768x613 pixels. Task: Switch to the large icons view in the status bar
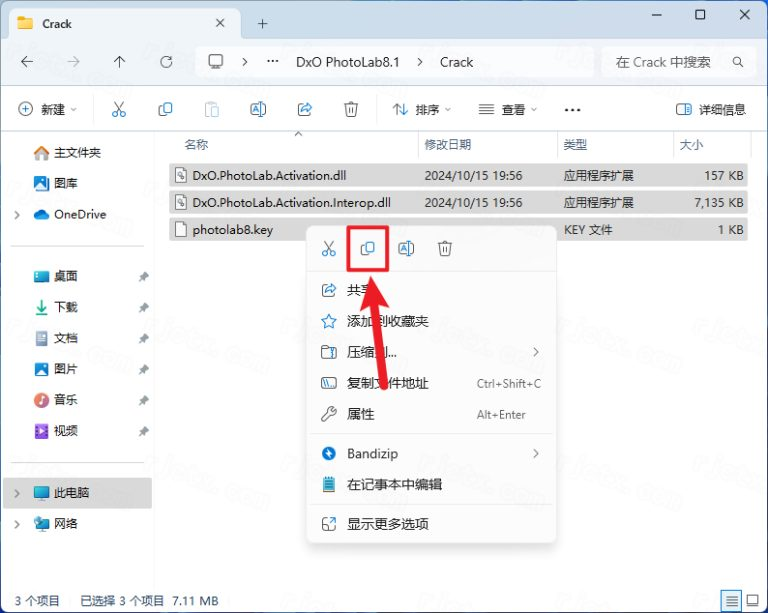click(752, 600)
